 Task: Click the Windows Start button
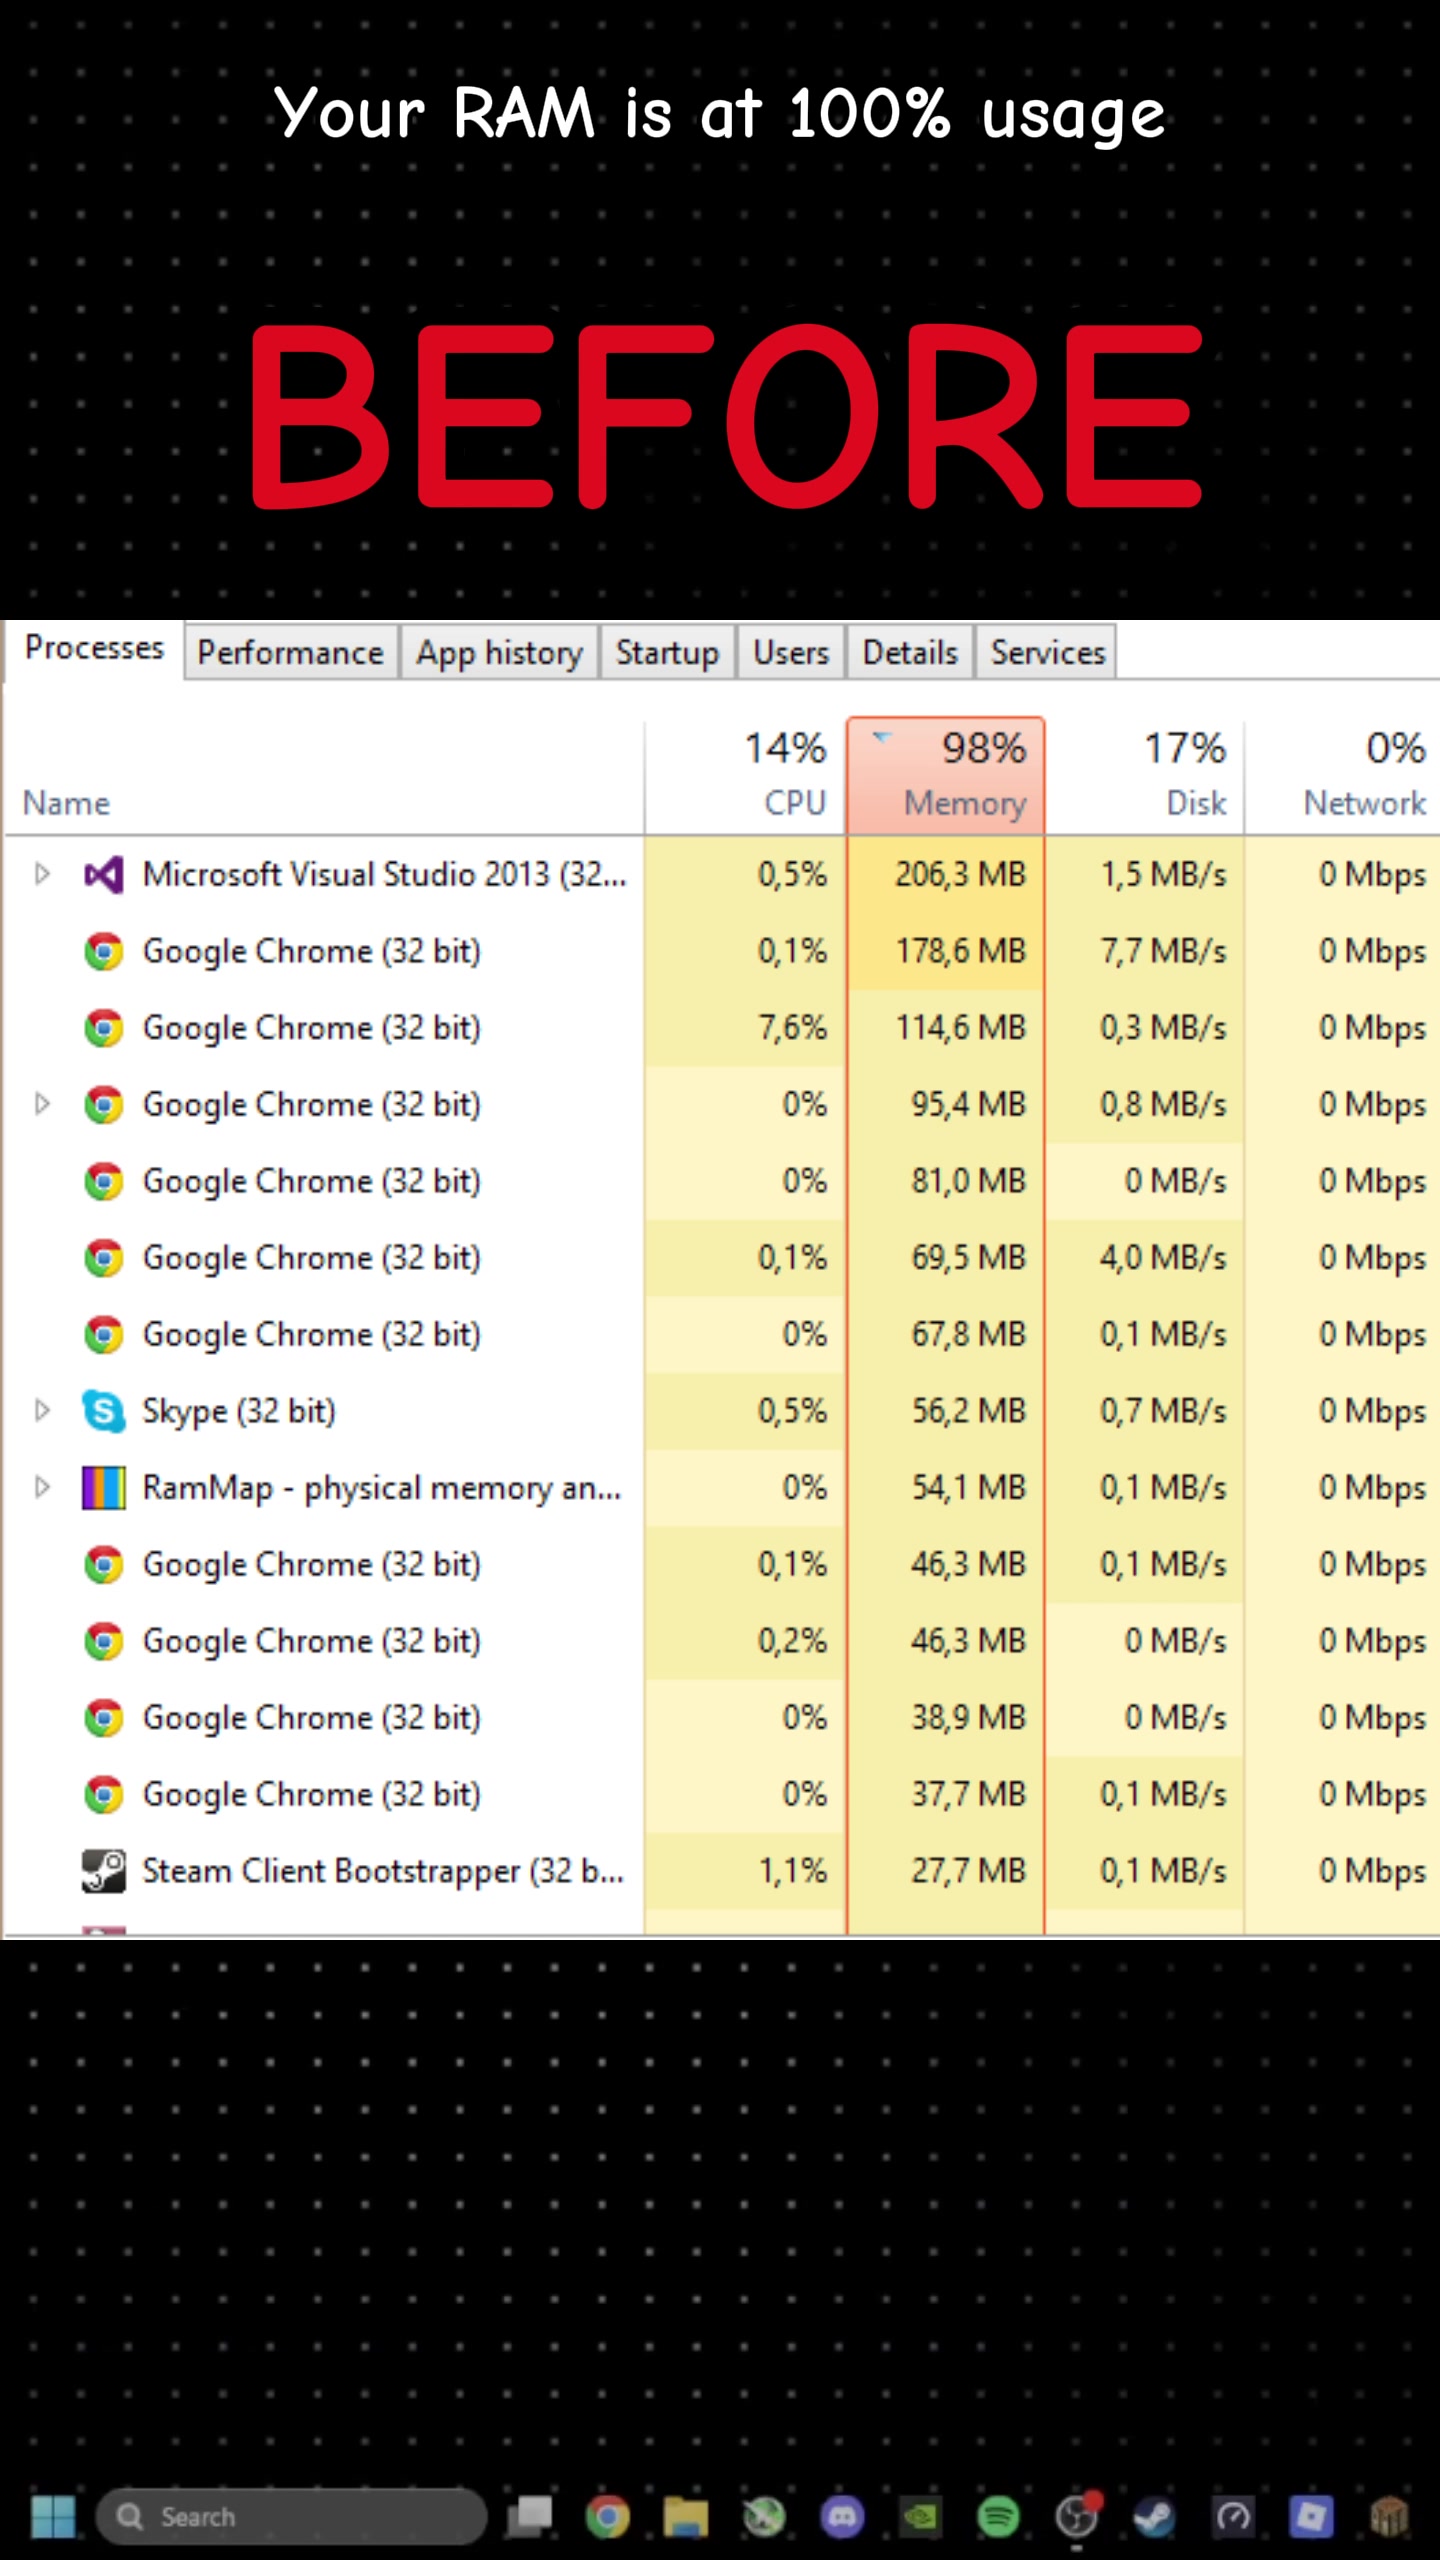click(53, 2516)
